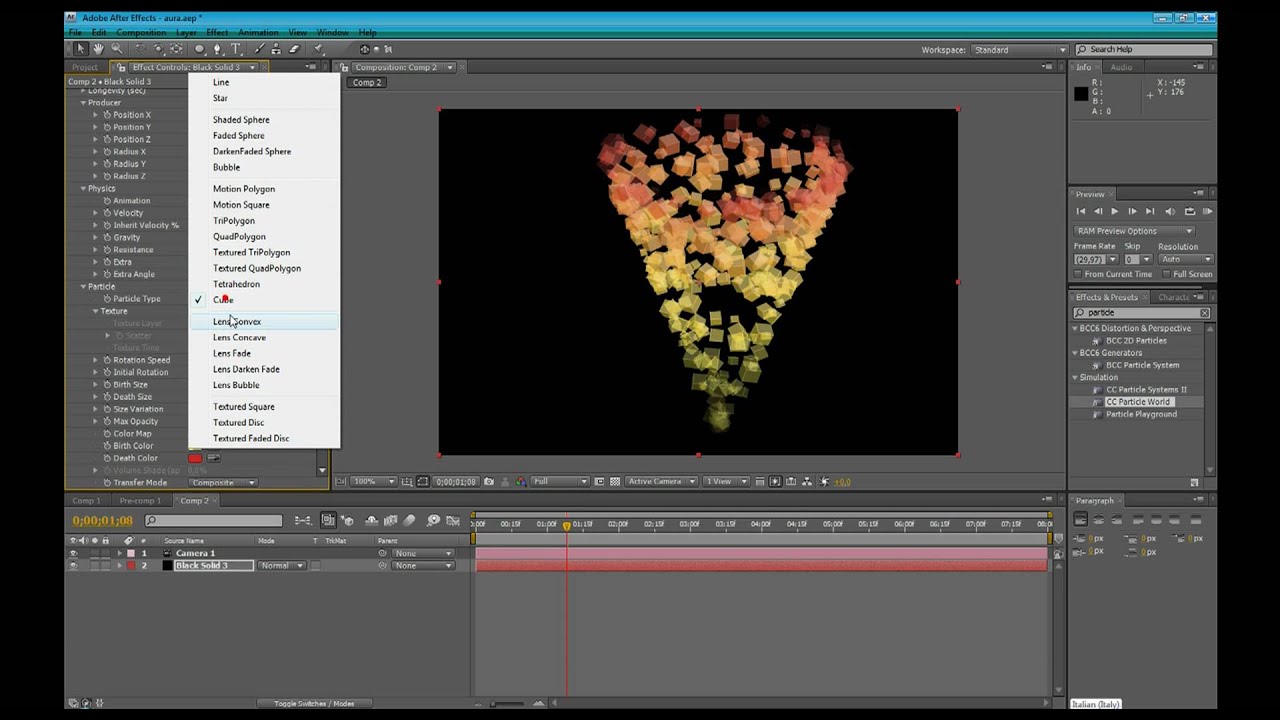Screen dimensions: 1280x720
Task: Hide the Black Solid 3 layer
Action: pyautogui.click(x=73, y=566)
